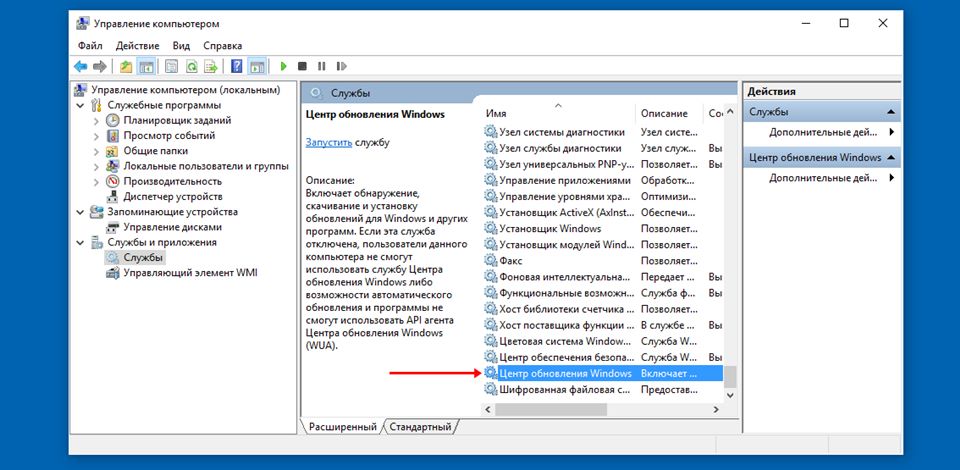960x470 pixels.
Task: Click the gray Forward arrow in toolbar
Action: [x=100, y=66]
